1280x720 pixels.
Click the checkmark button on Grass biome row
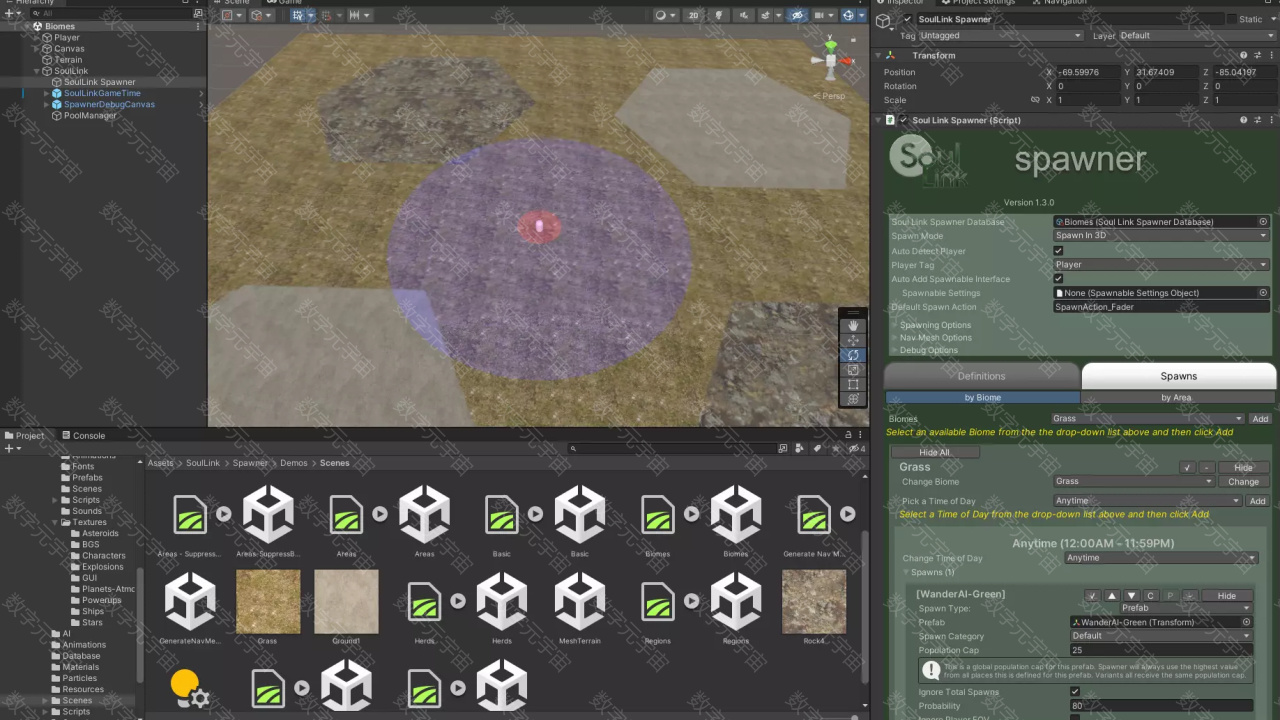click(x=1188, y=468)
